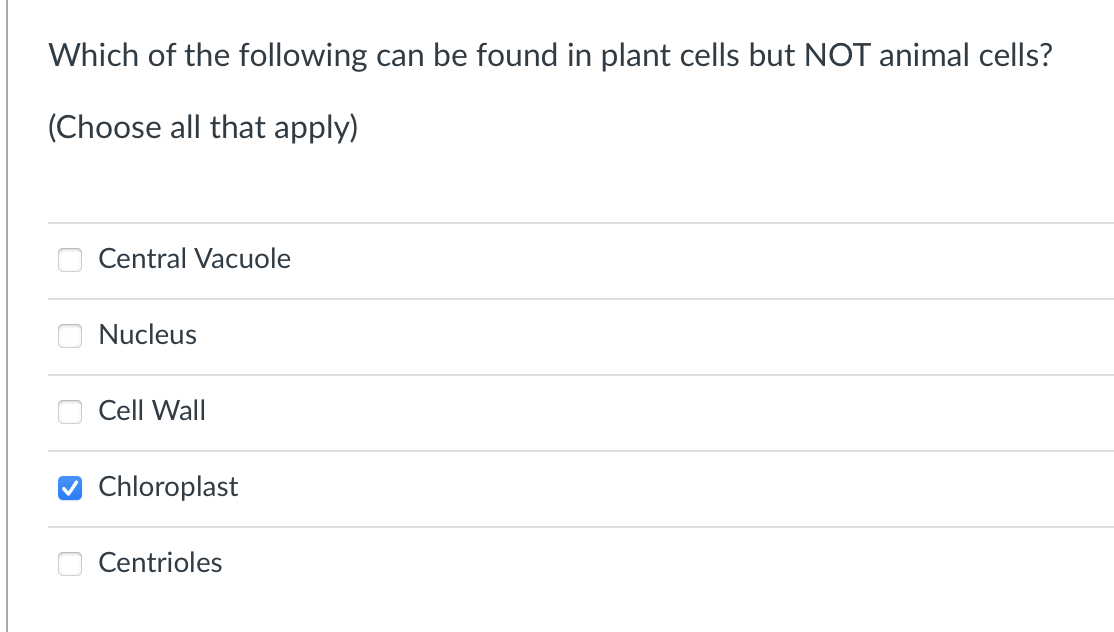Screen dimensions: 1114x632
Task: Click the "Nucleus" answer label text
Action: (148, 335)
